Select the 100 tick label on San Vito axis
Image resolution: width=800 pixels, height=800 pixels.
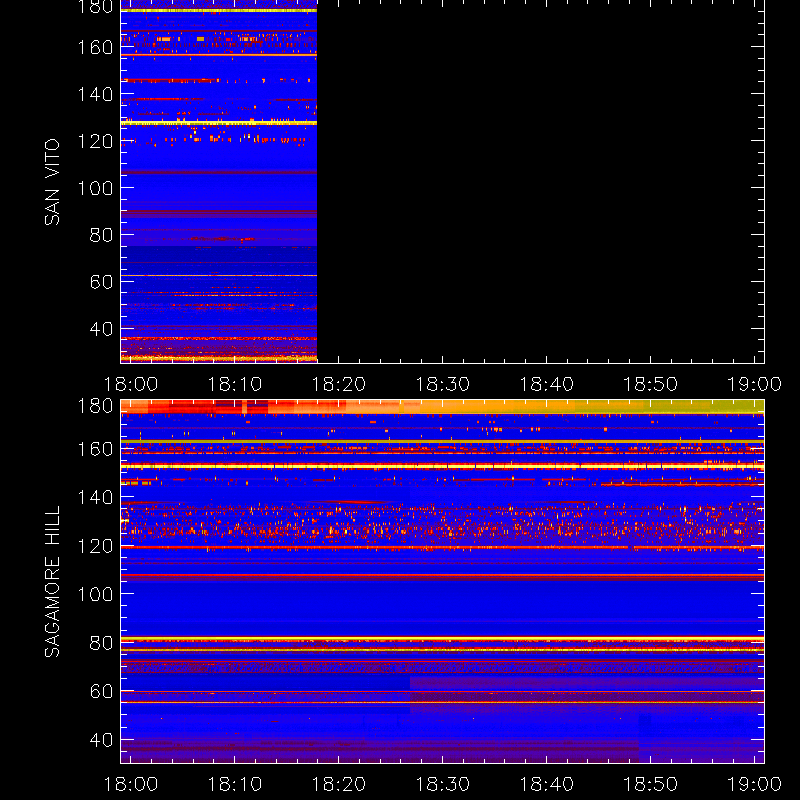[95, 188]
